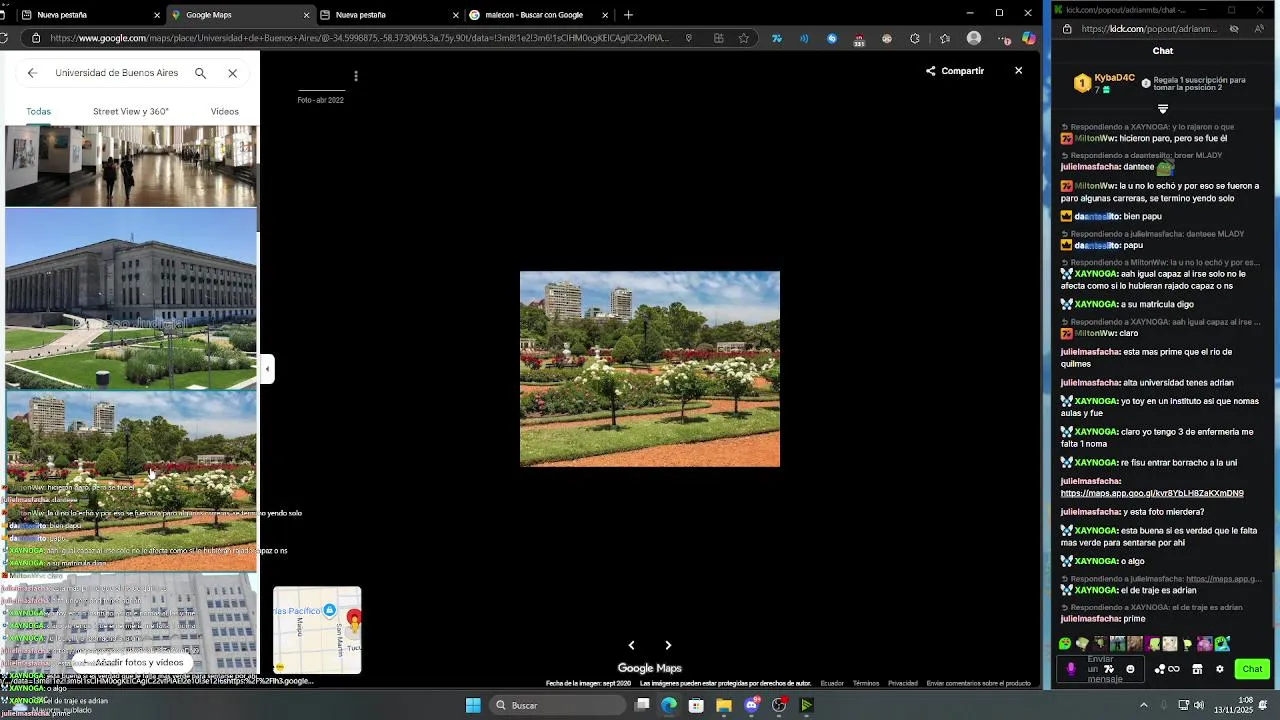Collapse the photo side panel

[267, 369]
